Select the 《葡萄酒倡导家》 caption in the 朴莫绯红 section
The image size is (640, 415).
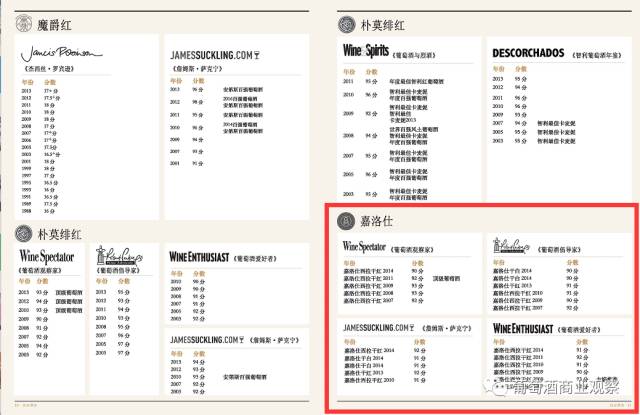118,270
